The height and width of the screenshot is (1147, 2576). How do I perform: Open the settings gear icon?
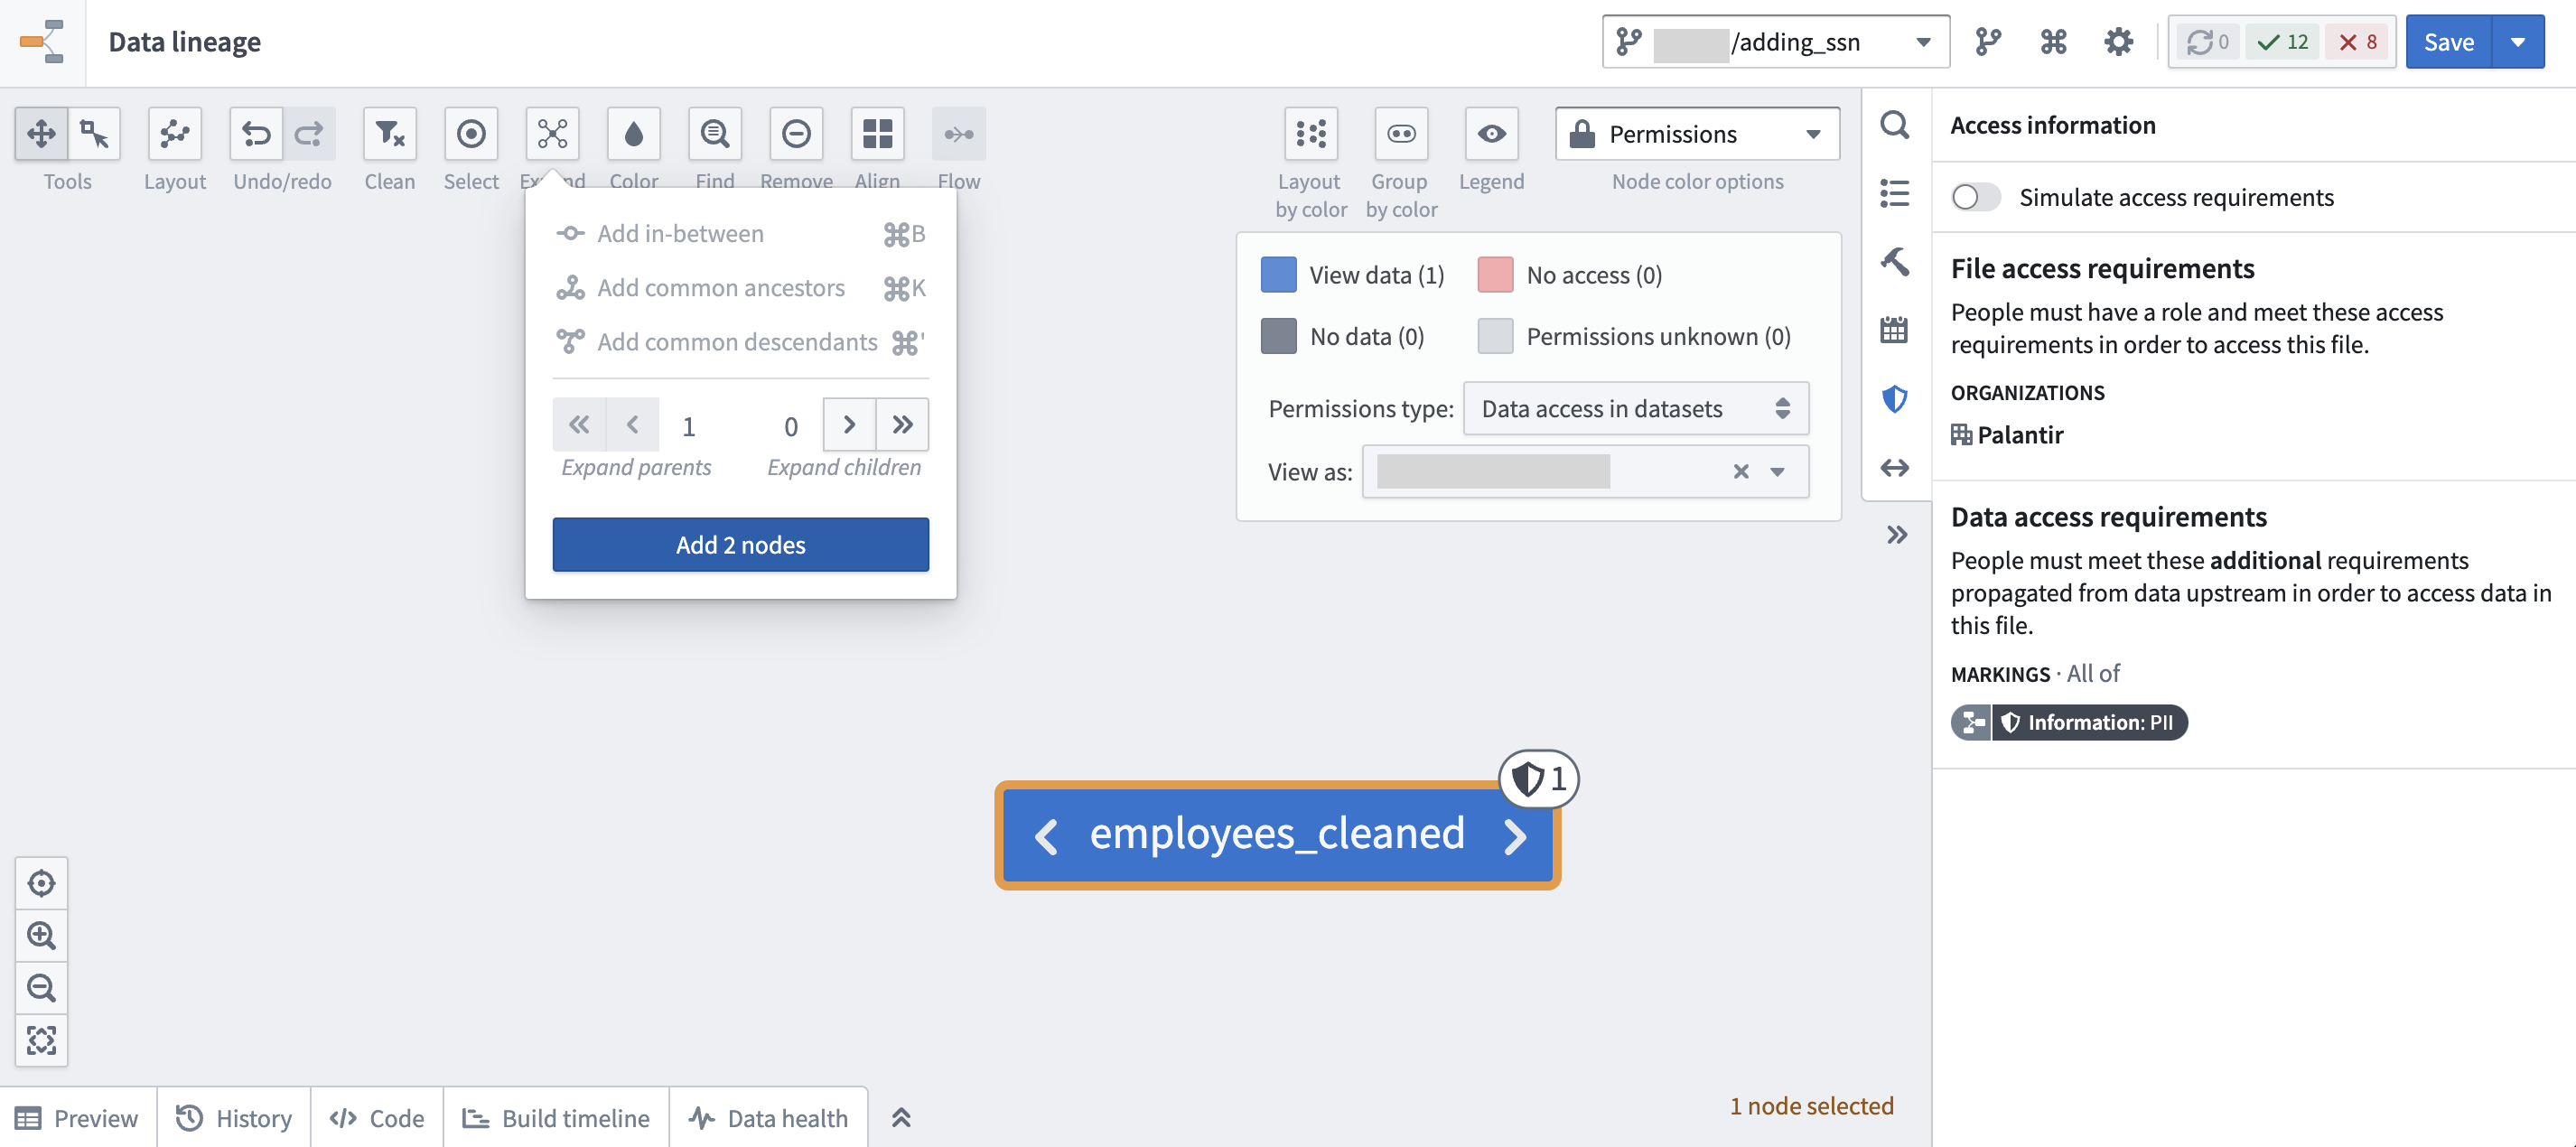click(x=2118, y=41)
